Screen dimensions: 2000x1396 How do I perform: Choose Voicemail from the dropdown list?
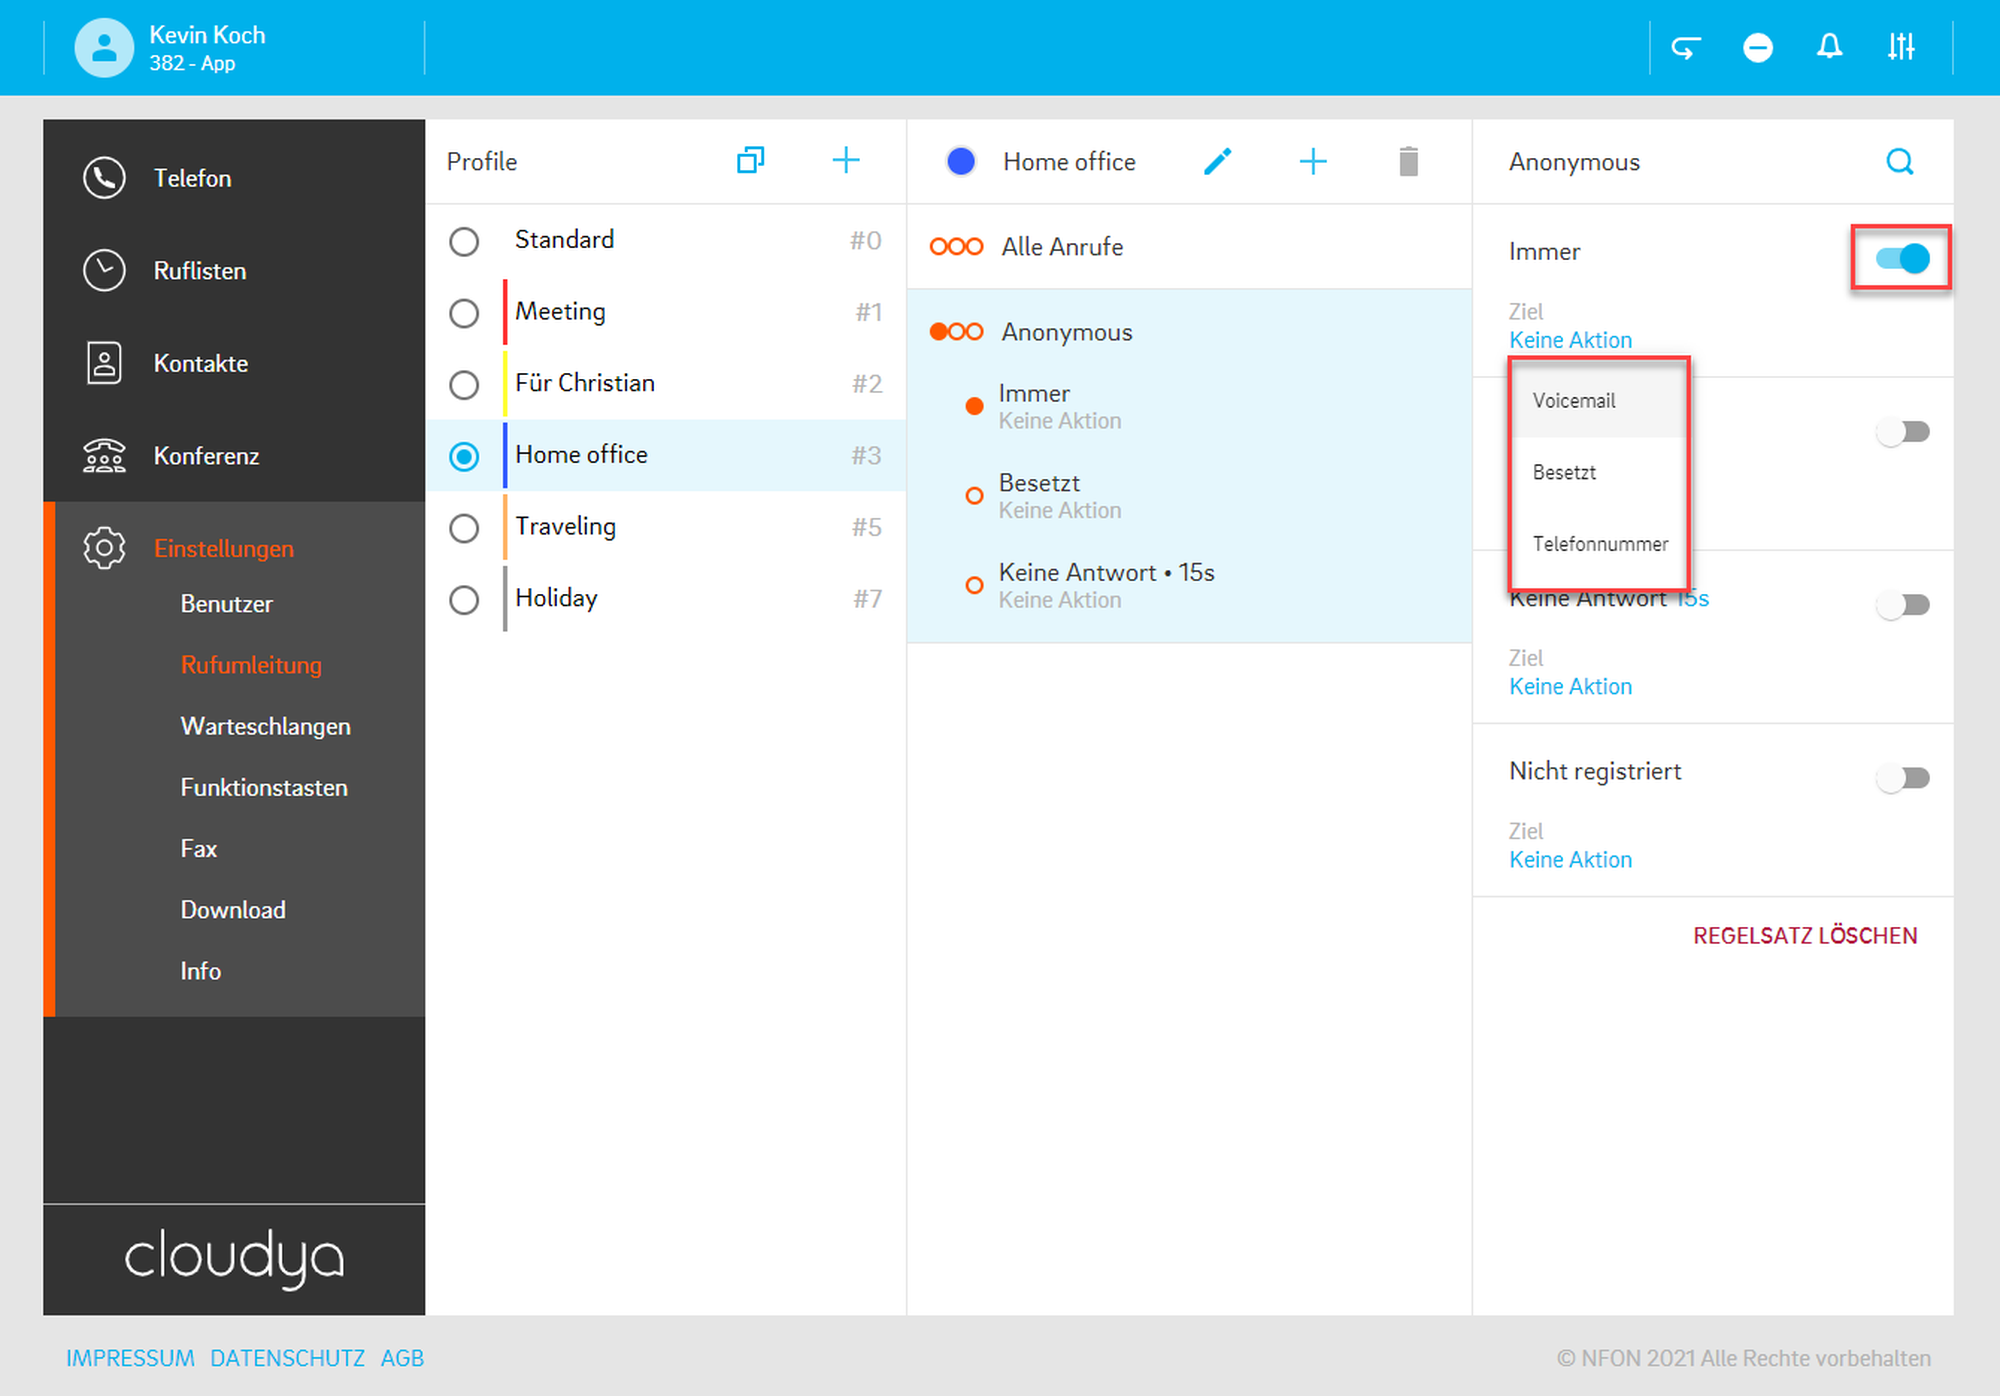pos(1574,401)
